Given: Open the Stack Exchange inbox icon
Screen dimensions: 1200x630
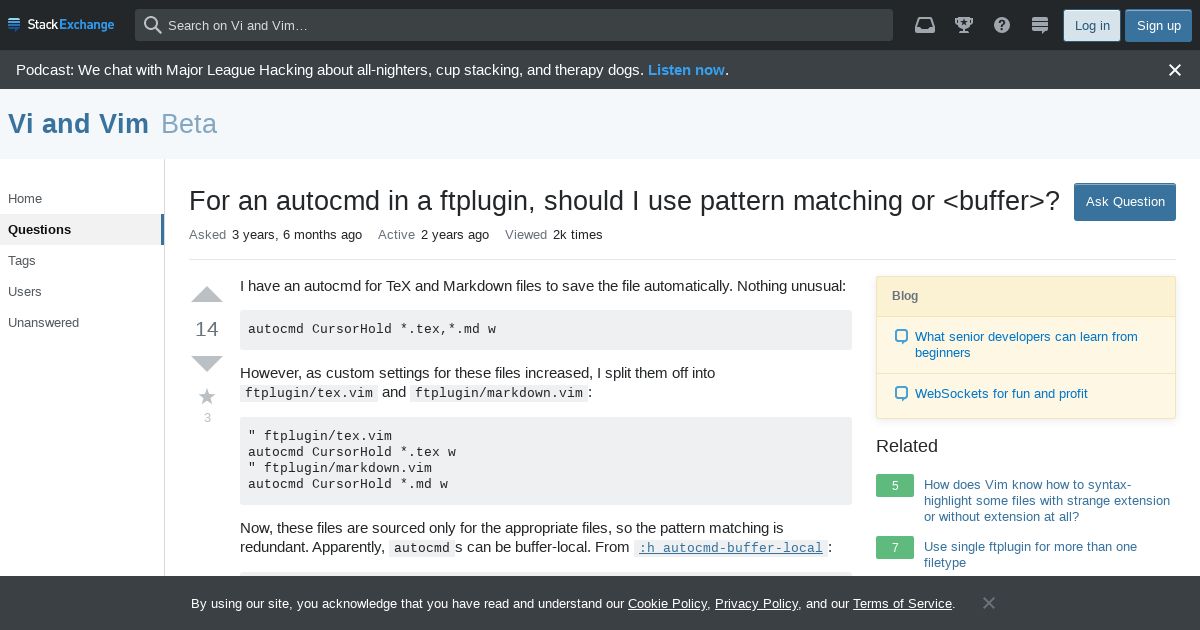Looking at the screenshot, I should coord(925,25).
